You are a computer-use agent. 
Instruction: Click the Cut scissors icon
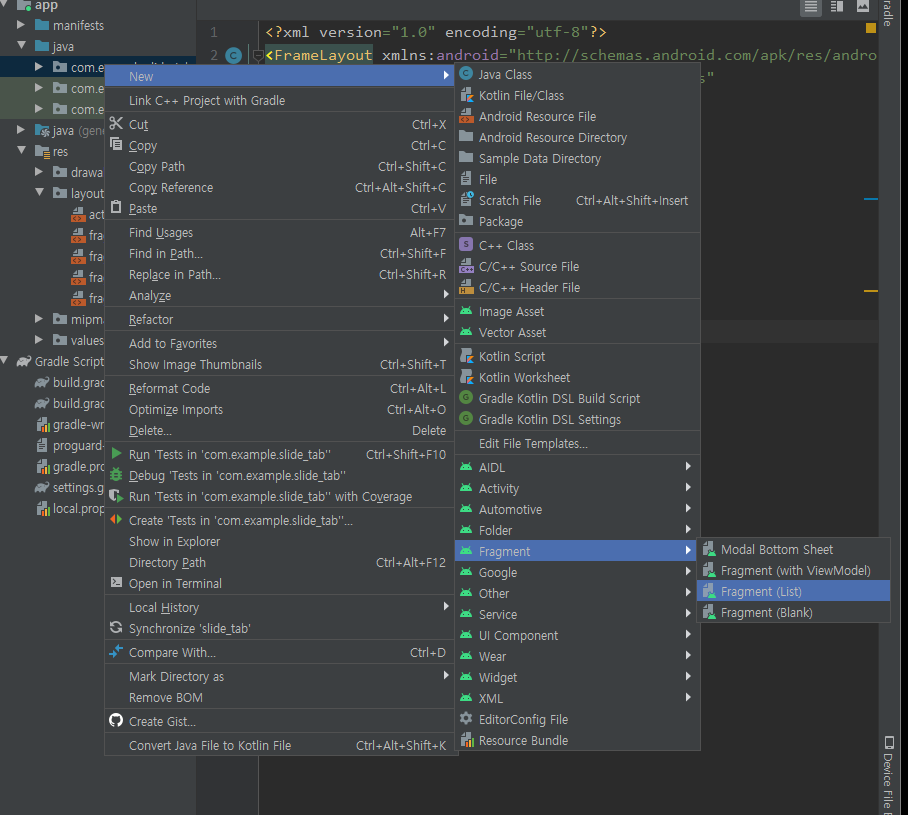pyautogui.click(x=116, y=123)
